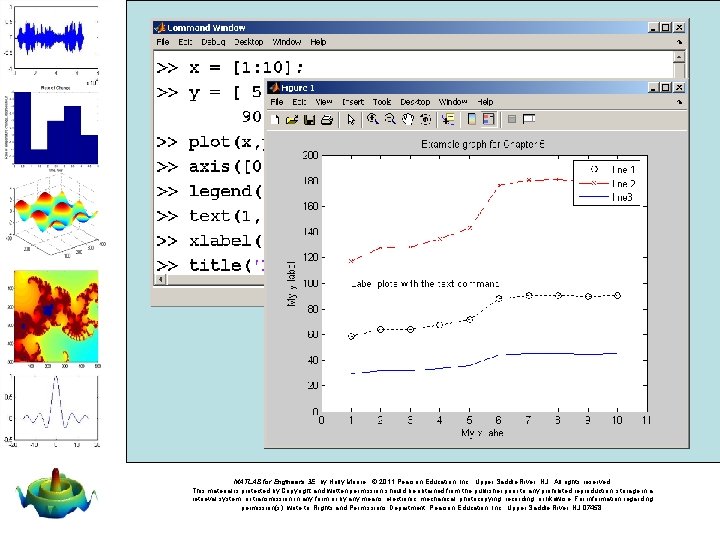The width and height of the screenshot is (720, 540).
Task: Maximize the Figure 1 window
Action: click(665, 87)
